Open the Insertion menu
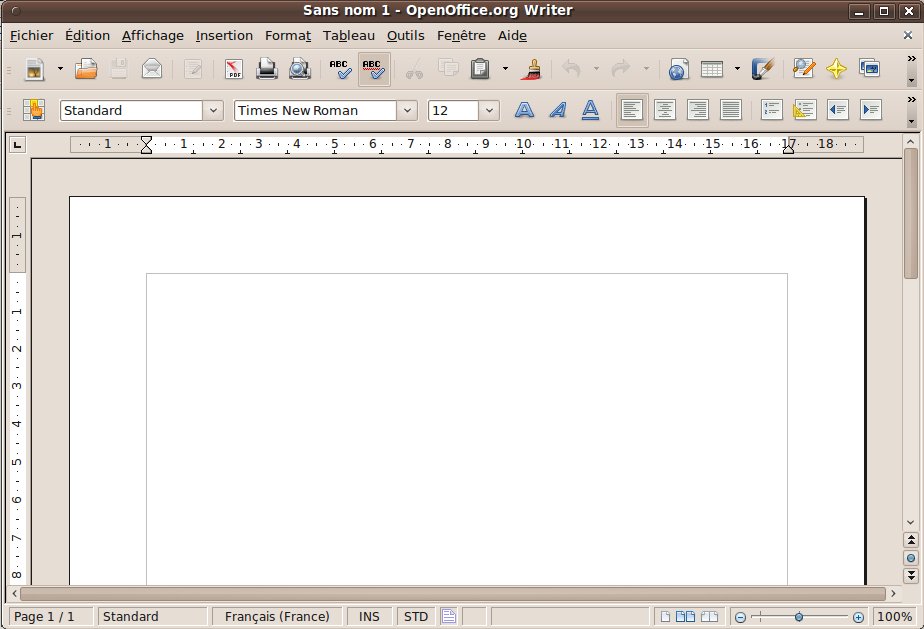Image resolution: width=924 pixels, height=629 pixels. pos(224,35)
